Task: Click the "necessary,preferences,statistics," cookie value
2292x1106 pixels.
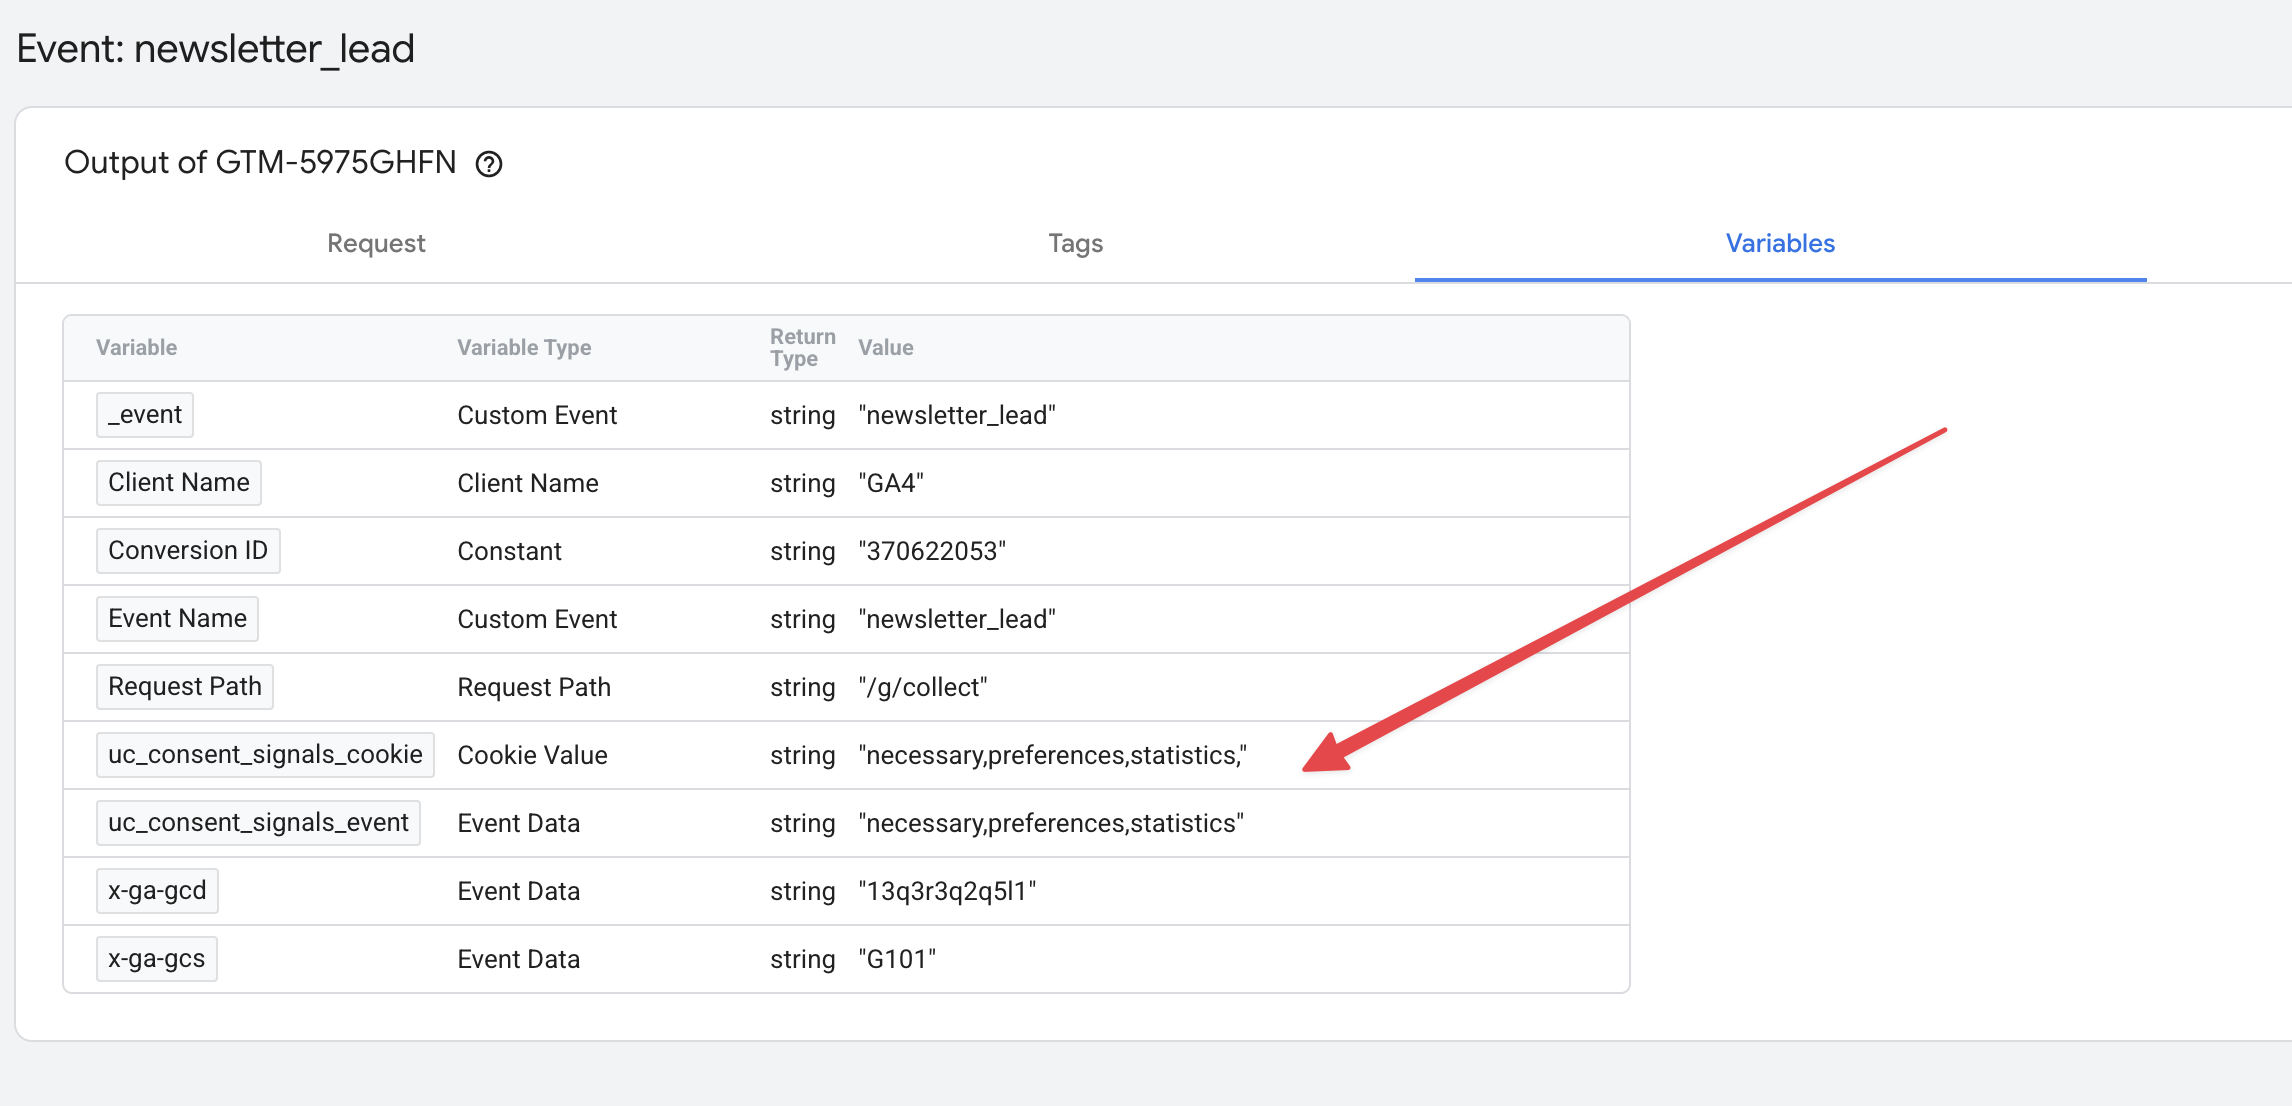Action: click(x=1052, y=755)
